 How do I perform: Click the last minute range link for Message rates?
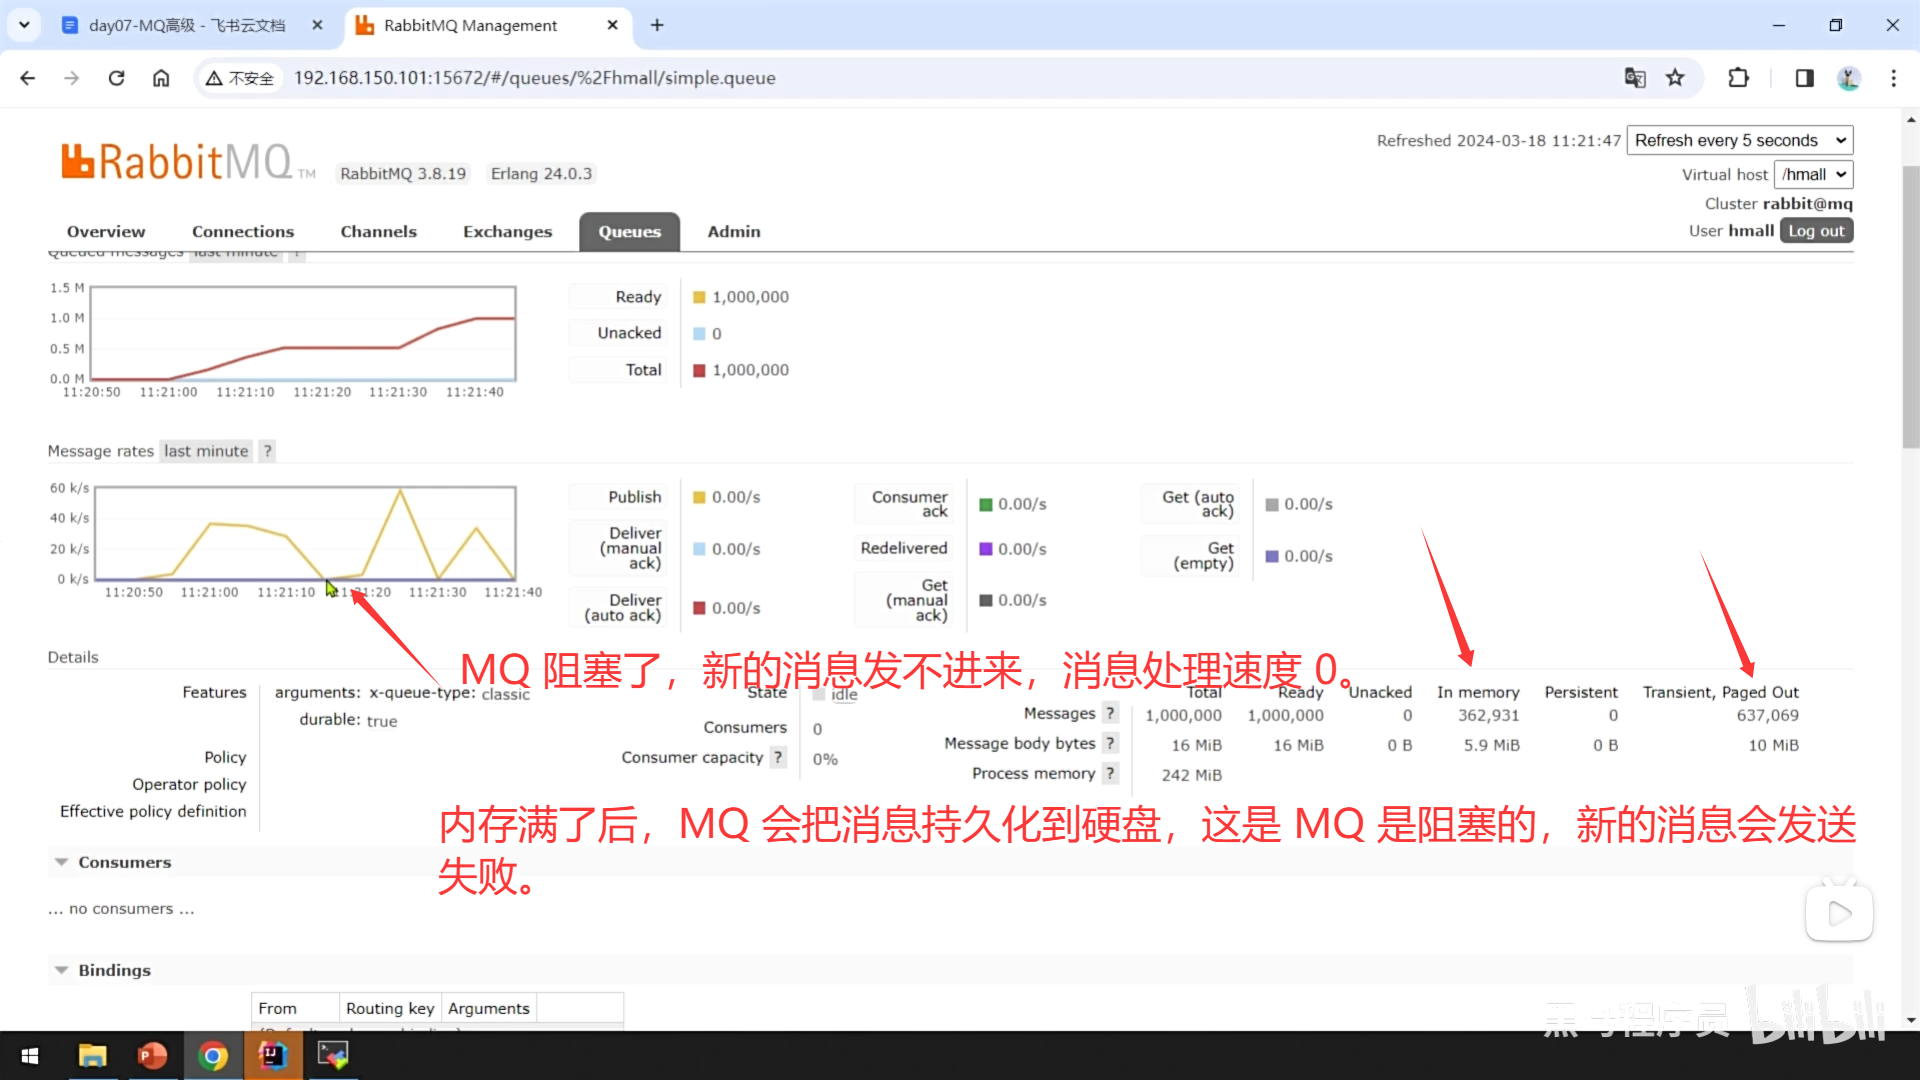tap(206, 451)
